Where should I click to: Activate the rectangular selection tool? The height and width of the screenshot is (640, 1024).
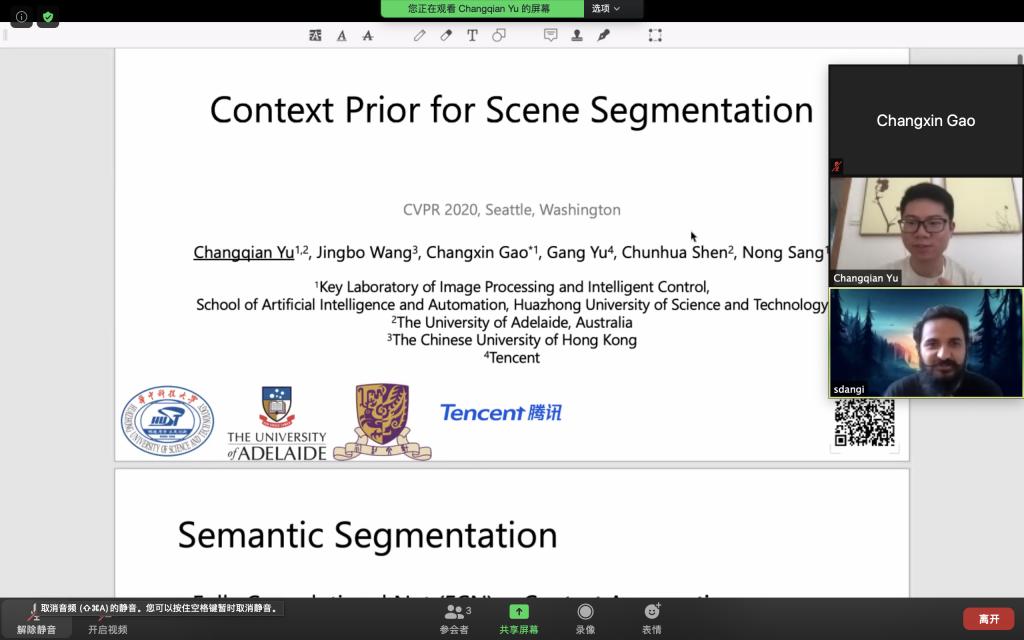coord(655,35)
